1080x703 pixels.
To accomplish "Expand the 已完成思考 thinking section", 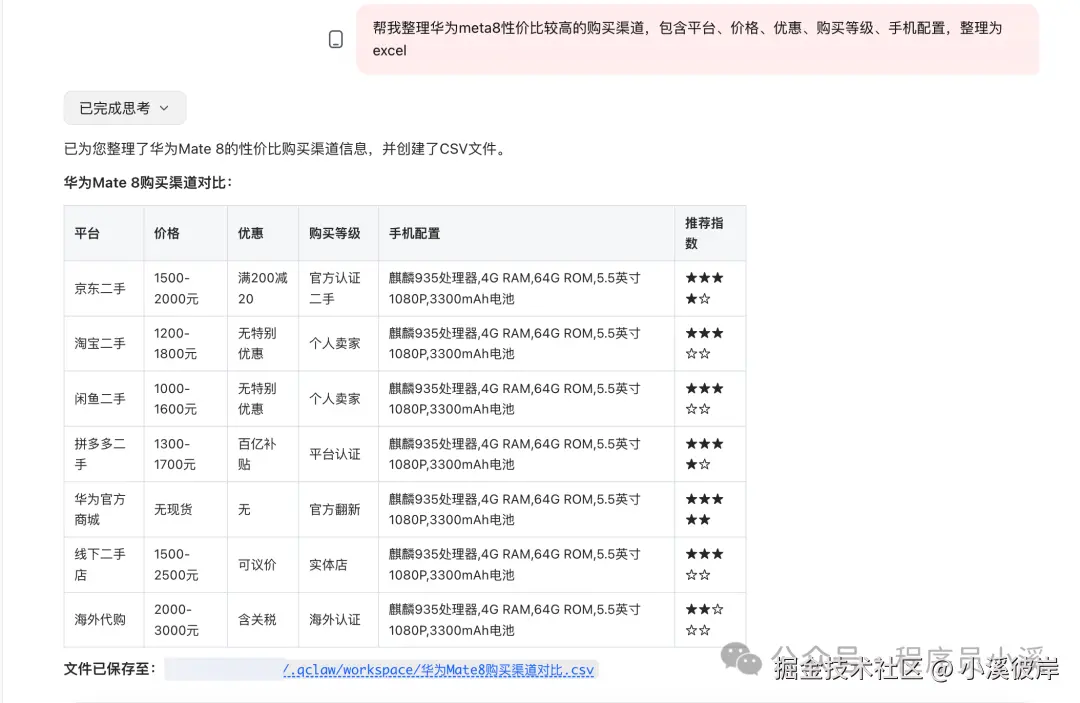I will pos(125,108).
